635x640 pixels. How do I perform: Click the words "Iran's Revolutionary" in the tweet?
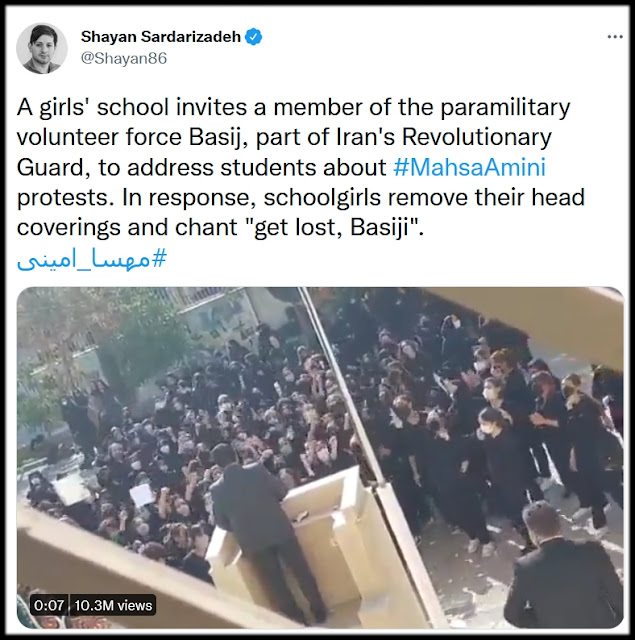pyautogui.click(x=444, y=137)
